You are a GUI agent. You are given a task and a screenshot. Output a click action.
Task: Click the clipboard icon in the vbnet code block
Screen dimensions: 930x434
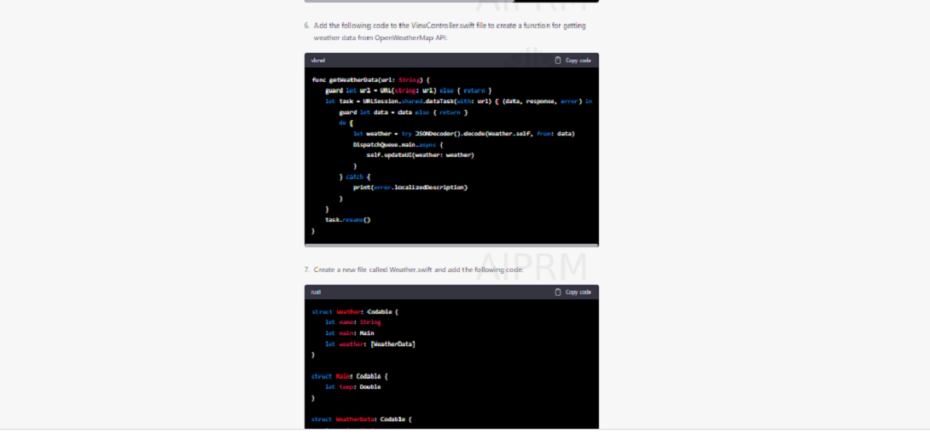pyautogui.click(x=558, y=60)
